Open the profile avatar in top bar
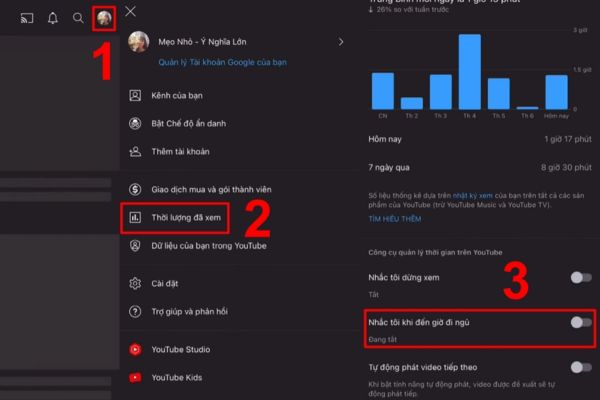Screen dimensions: 600x400 pyautogui.click(x=104, y=18)
